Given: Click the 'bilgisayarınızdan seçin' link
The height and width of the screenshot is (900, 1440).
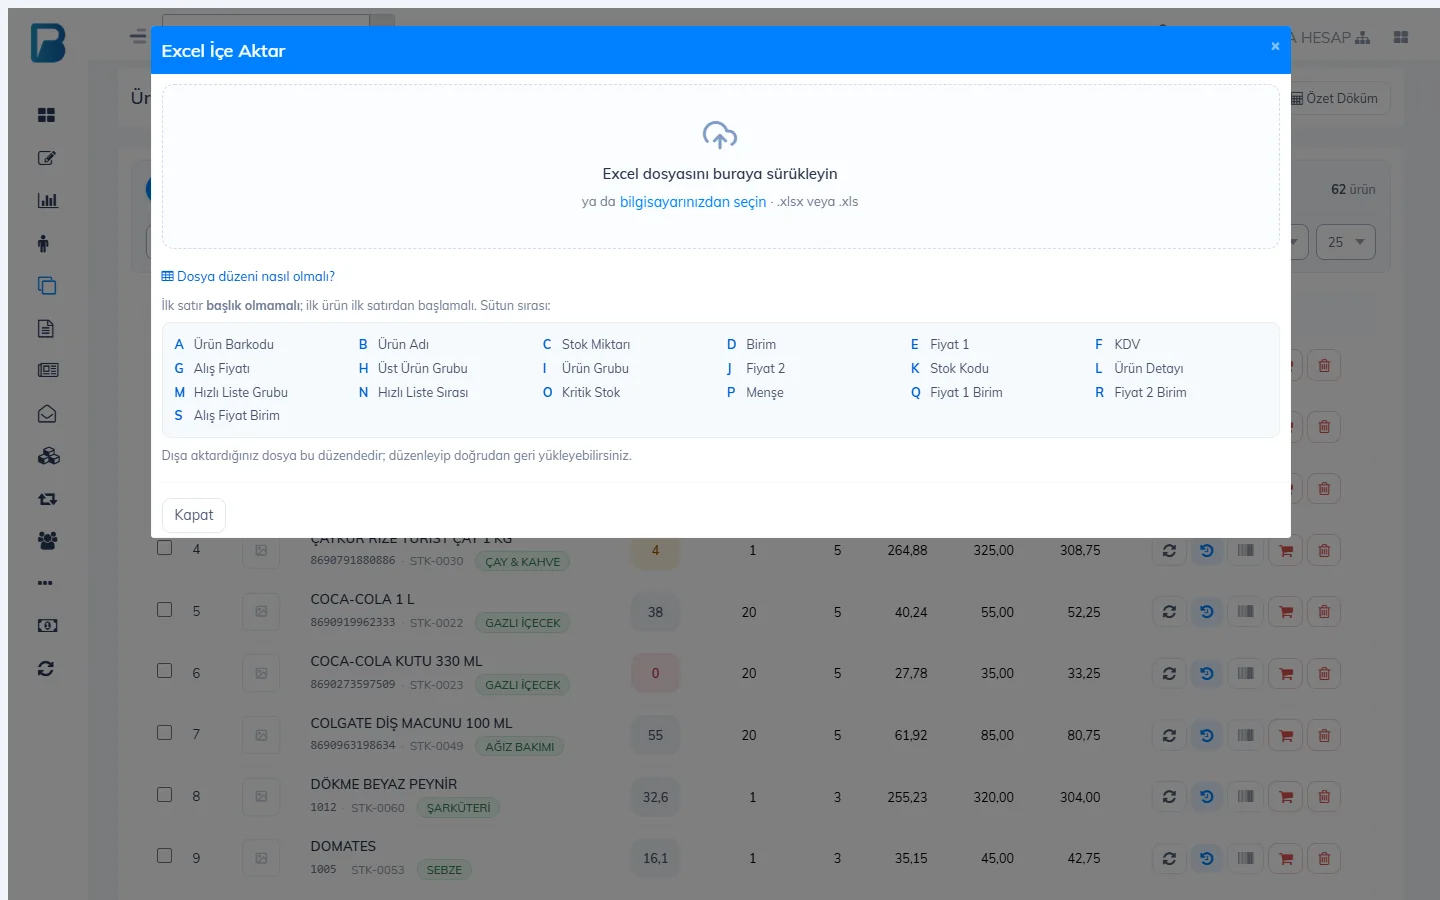Looking at the screenshot, I should [x=693, y=202].
